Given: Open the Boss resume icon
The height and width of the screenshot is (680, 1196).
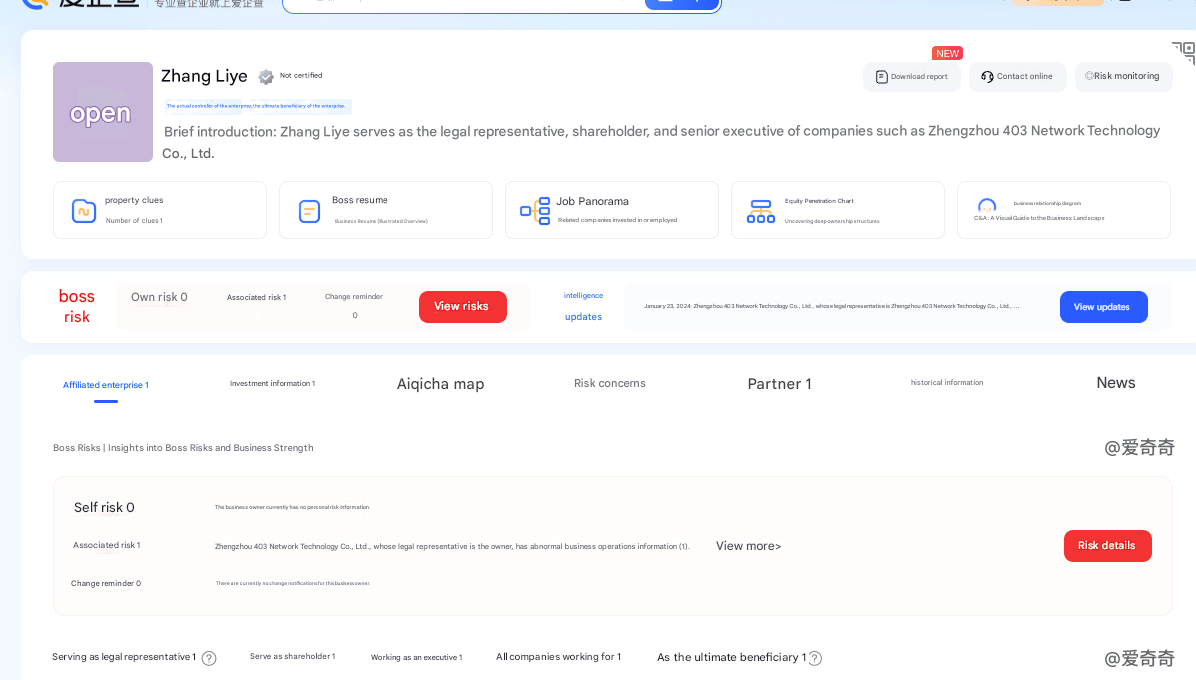Looking at the screenshot, I should click(x=310, y=211).
